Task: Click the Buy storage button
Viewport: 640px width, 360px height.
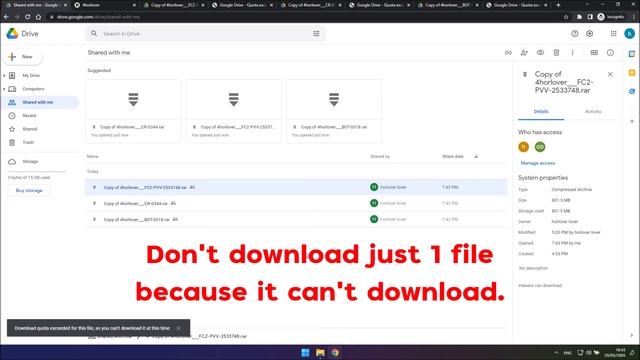Action: (x=29, y=191)
